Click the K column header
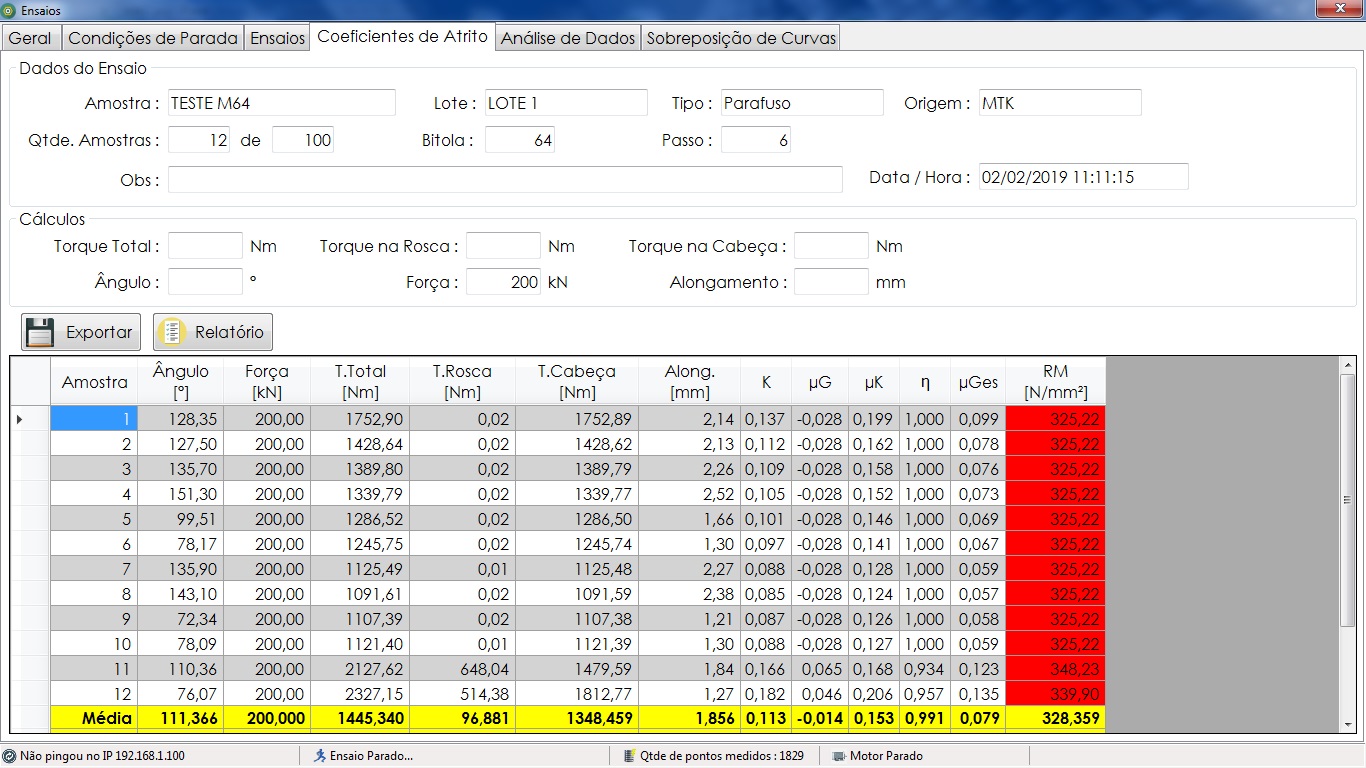Image resolution: width=1366 pixels, height=768 pixels. [766, 382]
